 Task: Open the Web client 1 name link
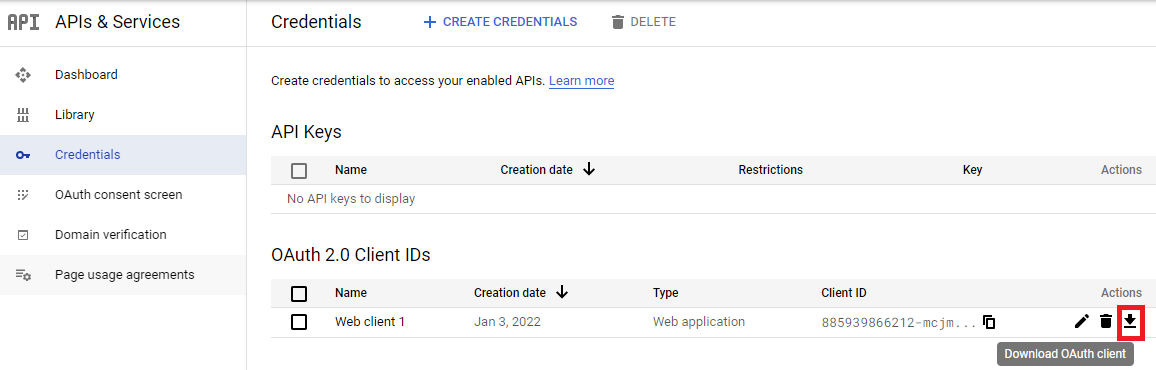[369, 321]
